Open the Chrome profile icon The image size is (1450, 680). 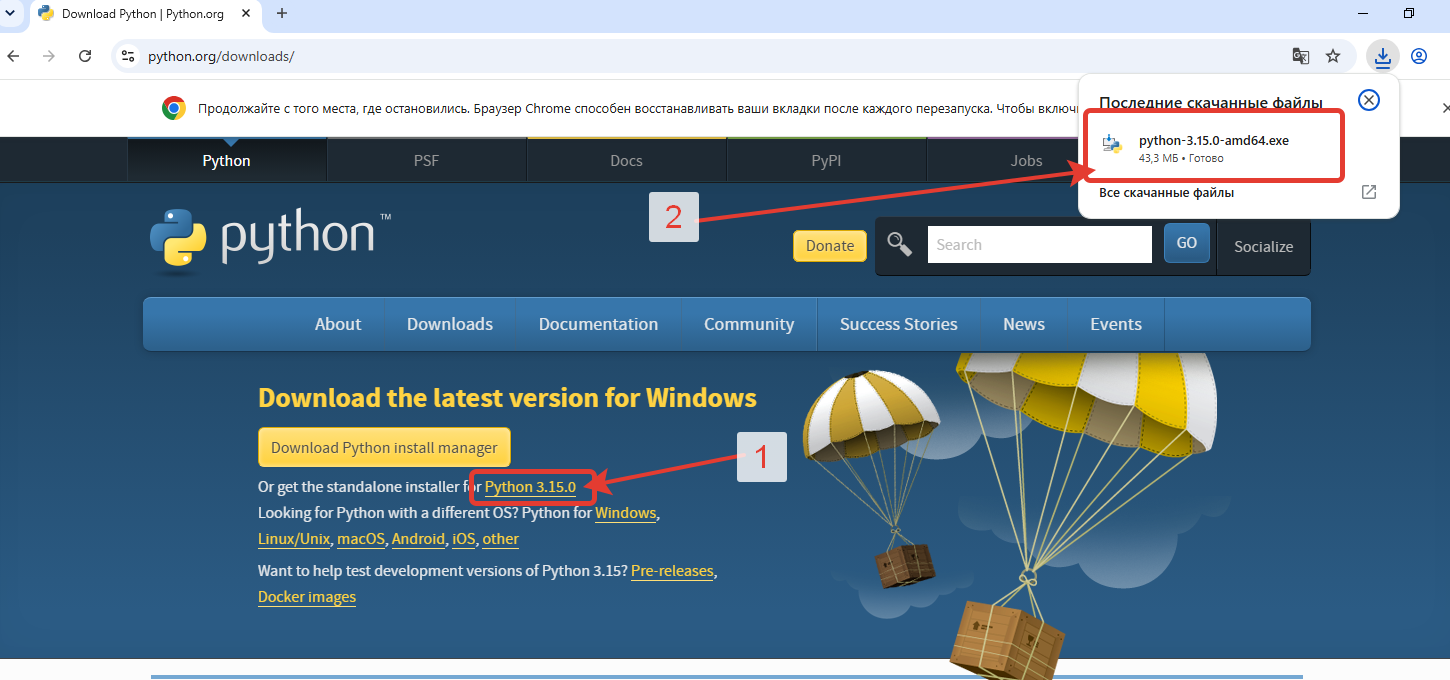point(1418,56)
